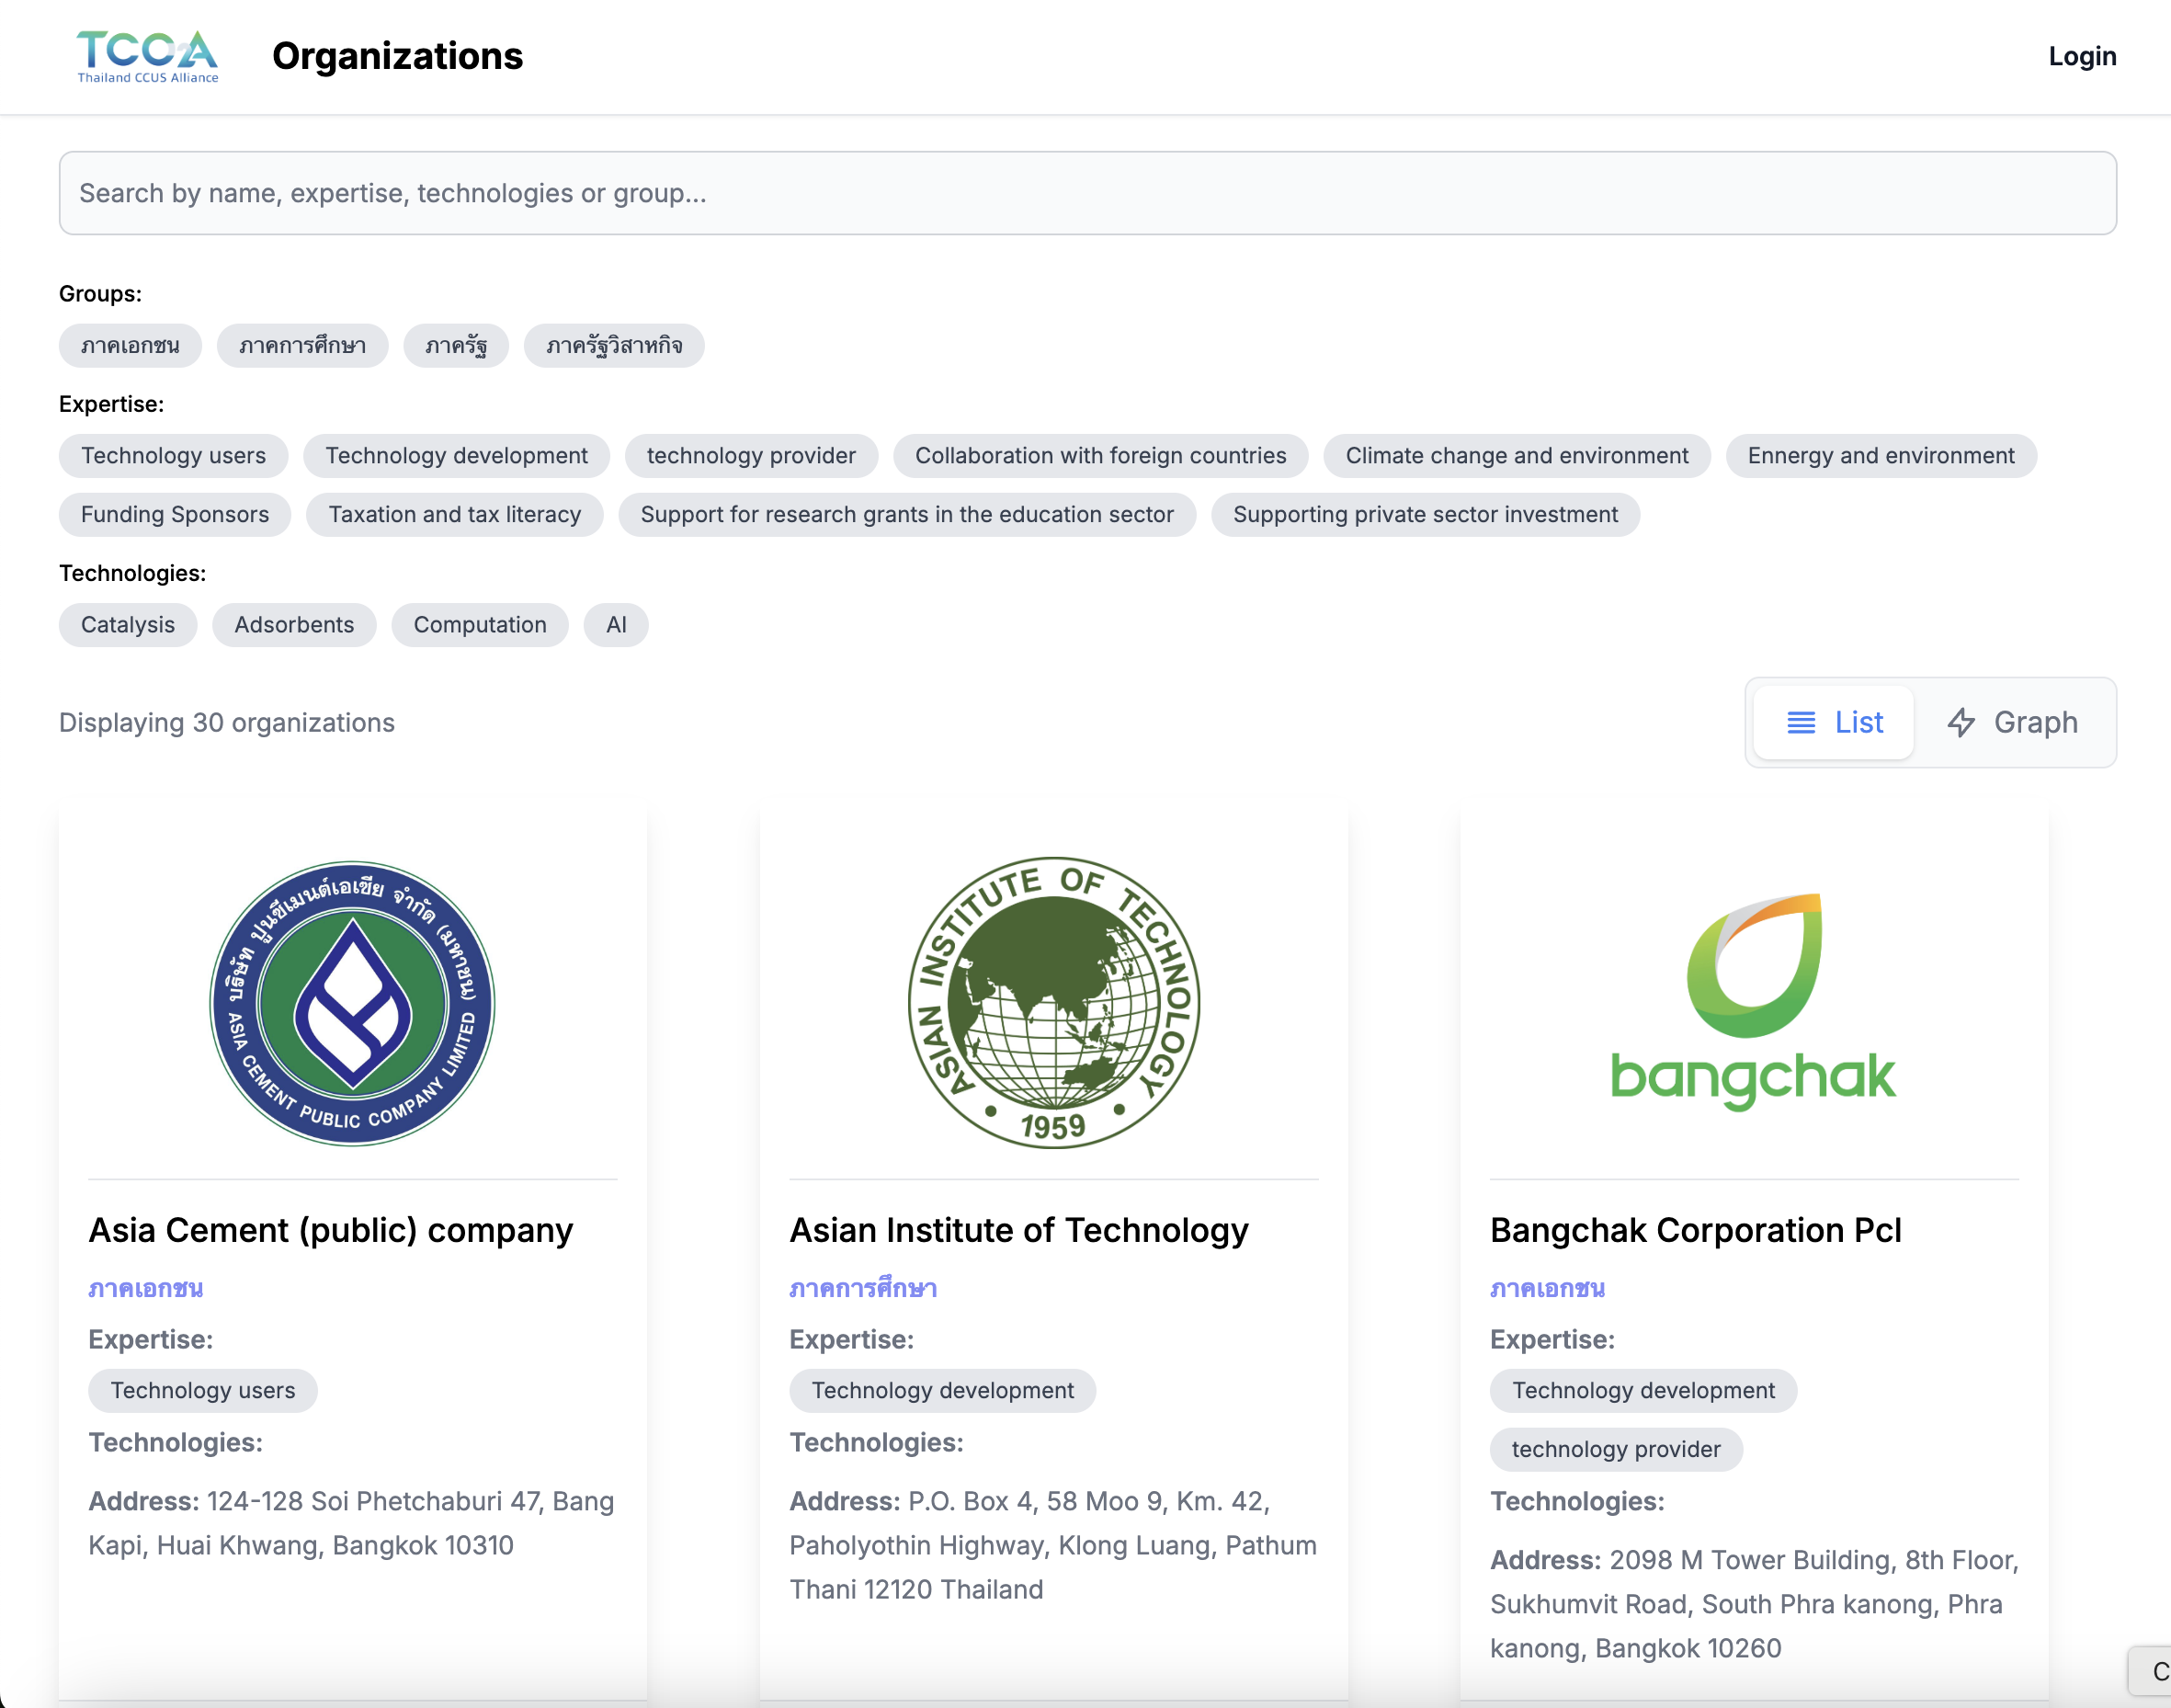Click Technology development tag in AIT card
2171x1708 pixels.
[x=942, y=1391]
